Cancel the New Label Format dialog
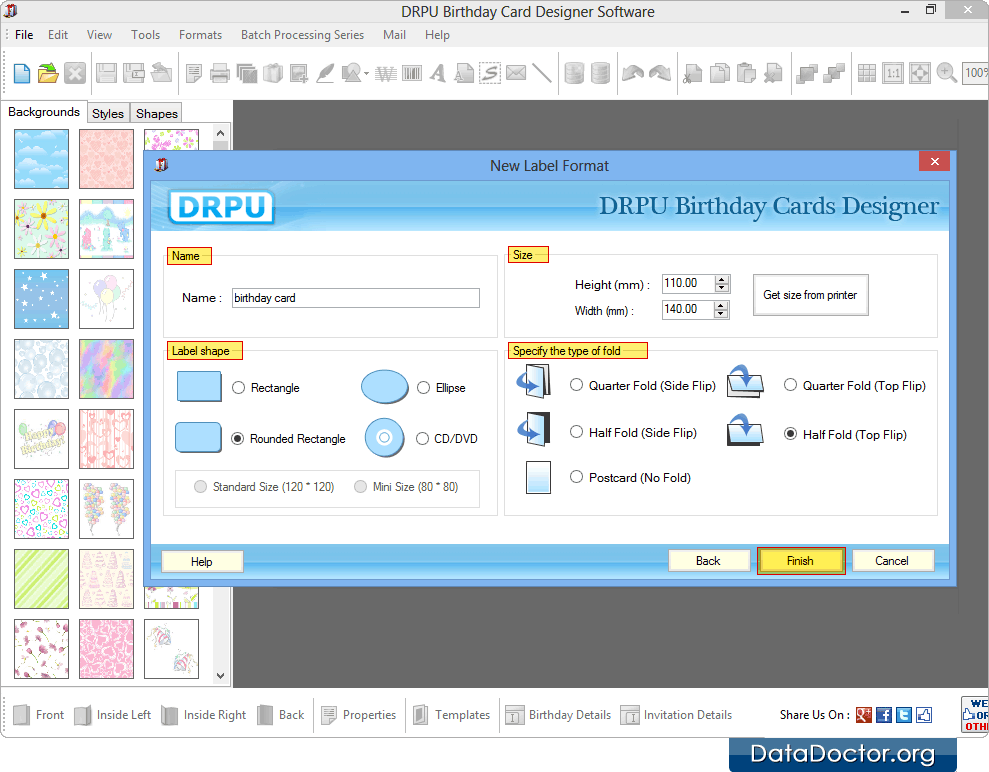This screenshot has width=989, height=772. 892,561
